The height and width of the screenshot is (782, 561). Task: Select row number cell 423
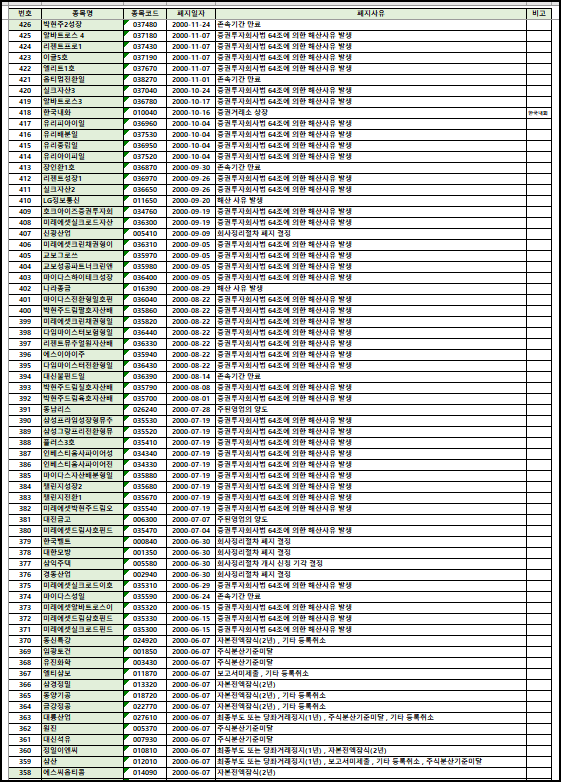(25, 57)
